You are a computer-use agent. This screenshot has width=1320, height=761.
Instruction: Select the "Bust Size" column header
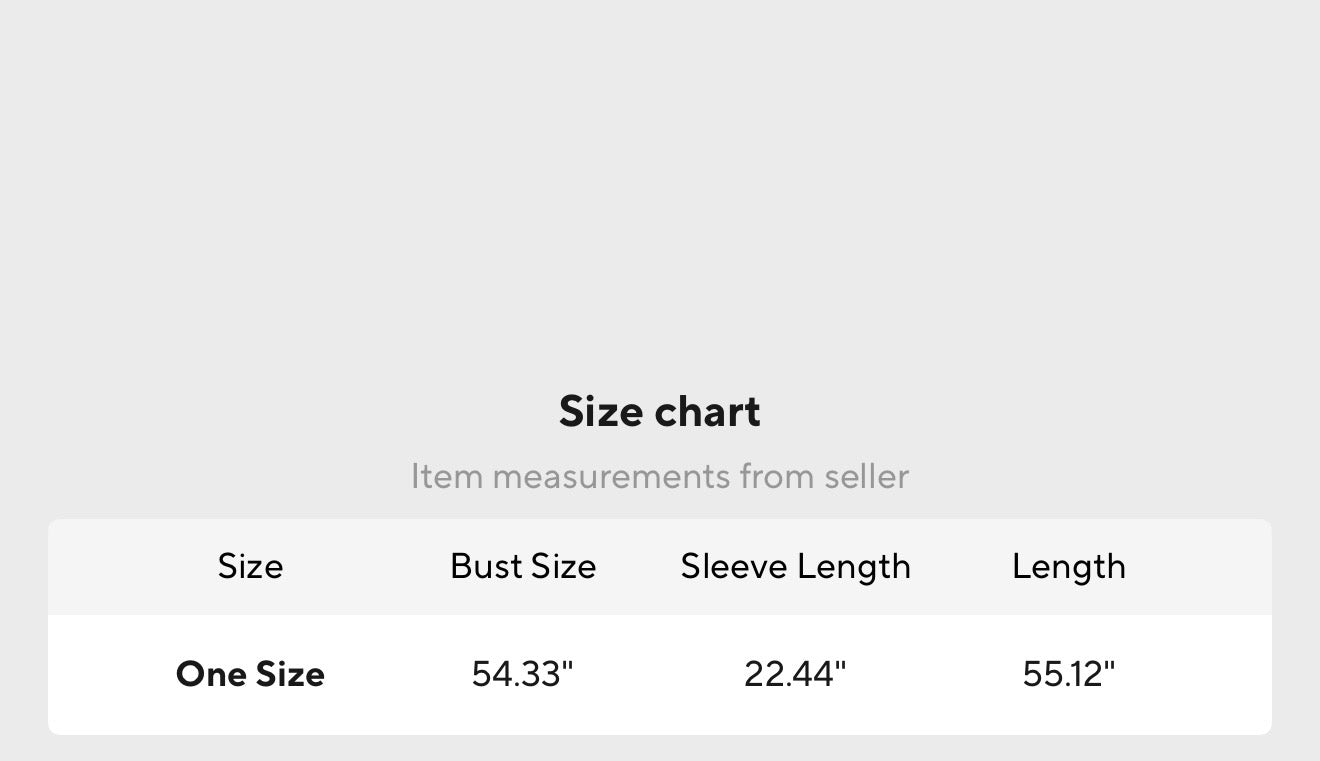523,567
